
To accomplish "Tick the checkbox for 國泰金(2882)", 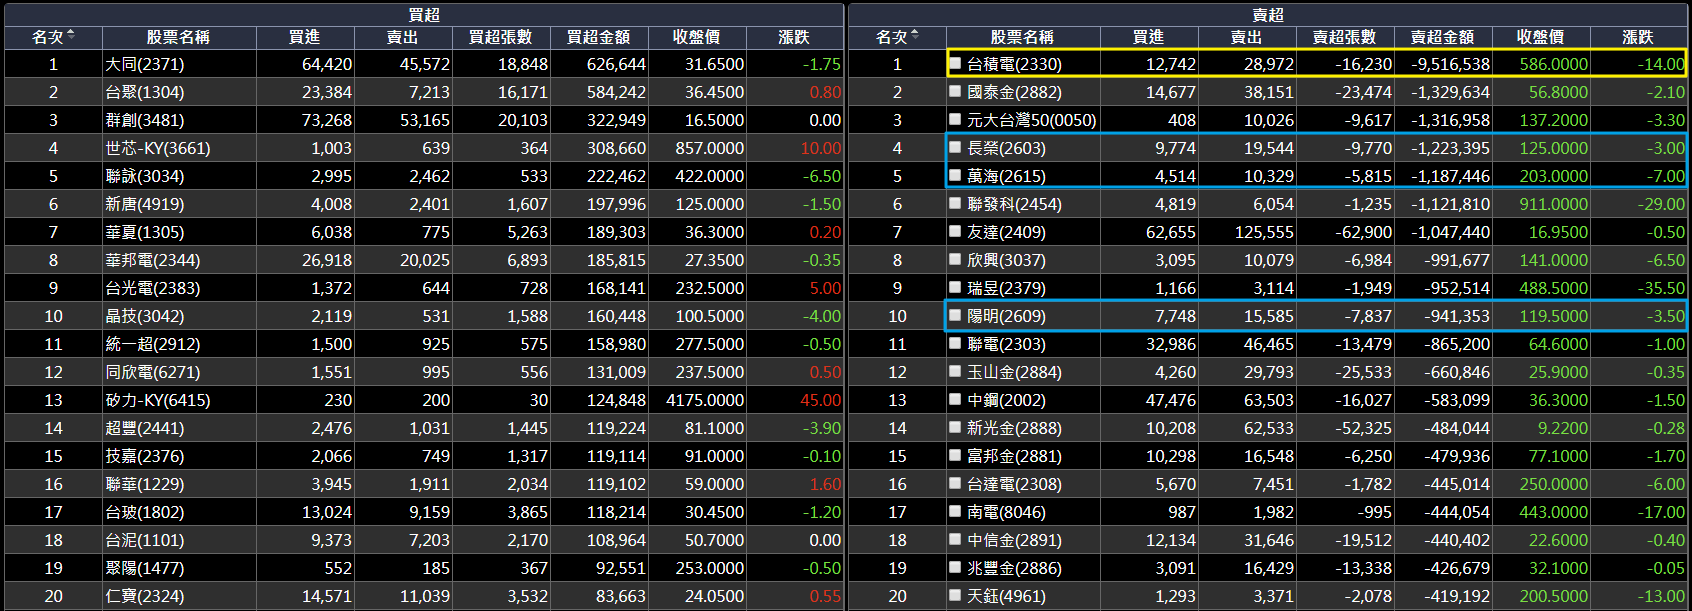I will [955, 91].
